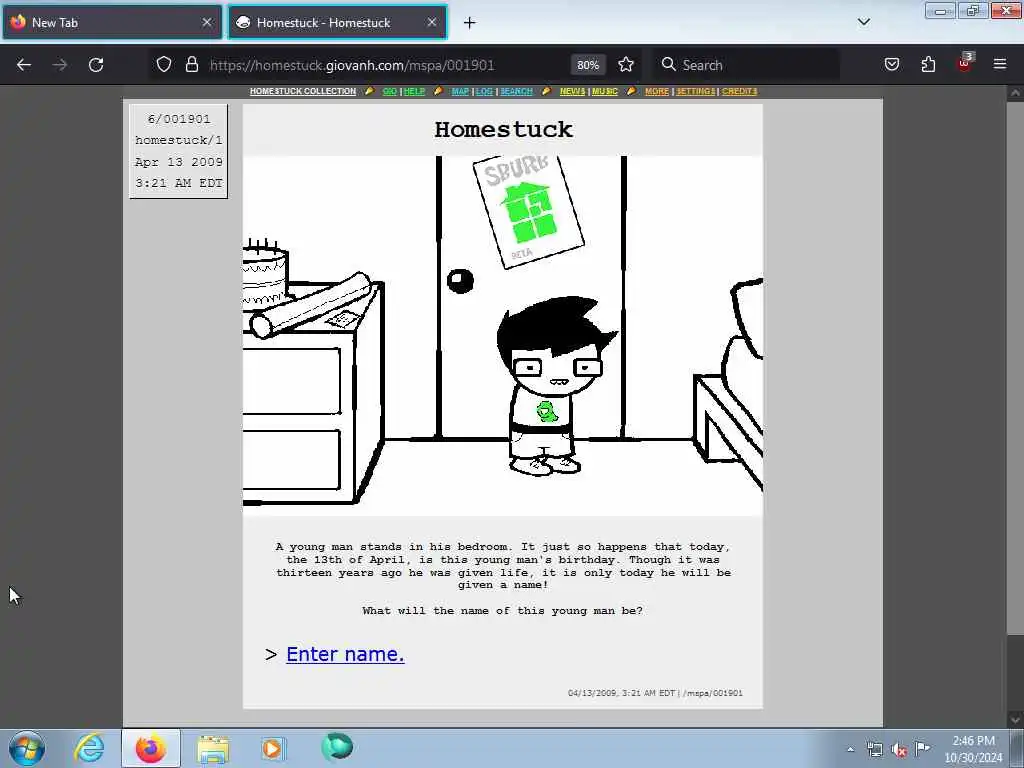Image resolution: width=1024 pixels, height=768 pixels.
Task: Open Windows Explorer from the taskbar
Action: (213, 749)
